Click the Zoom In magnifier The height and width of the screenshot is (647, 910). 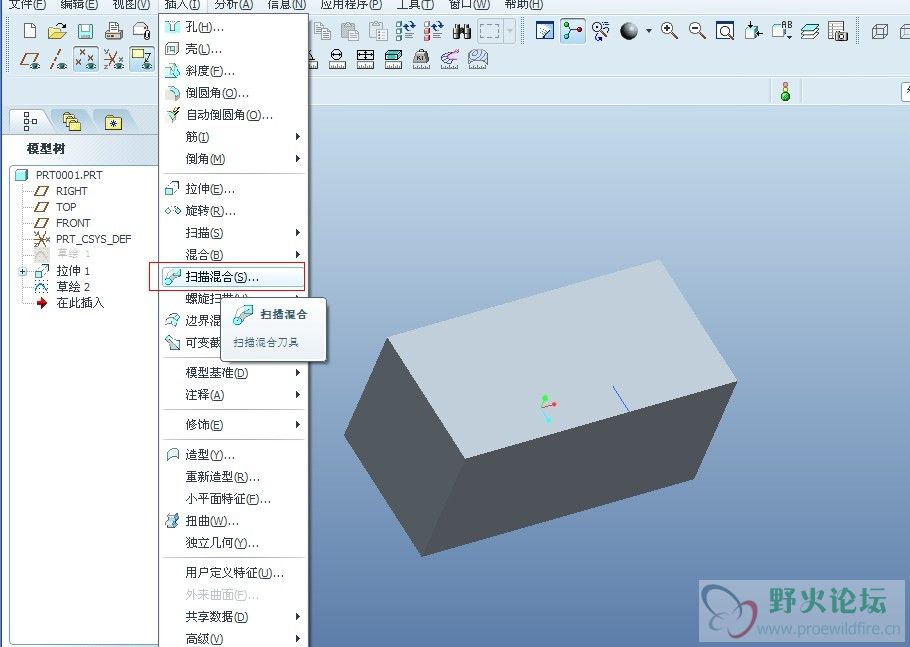coord(669,31)
